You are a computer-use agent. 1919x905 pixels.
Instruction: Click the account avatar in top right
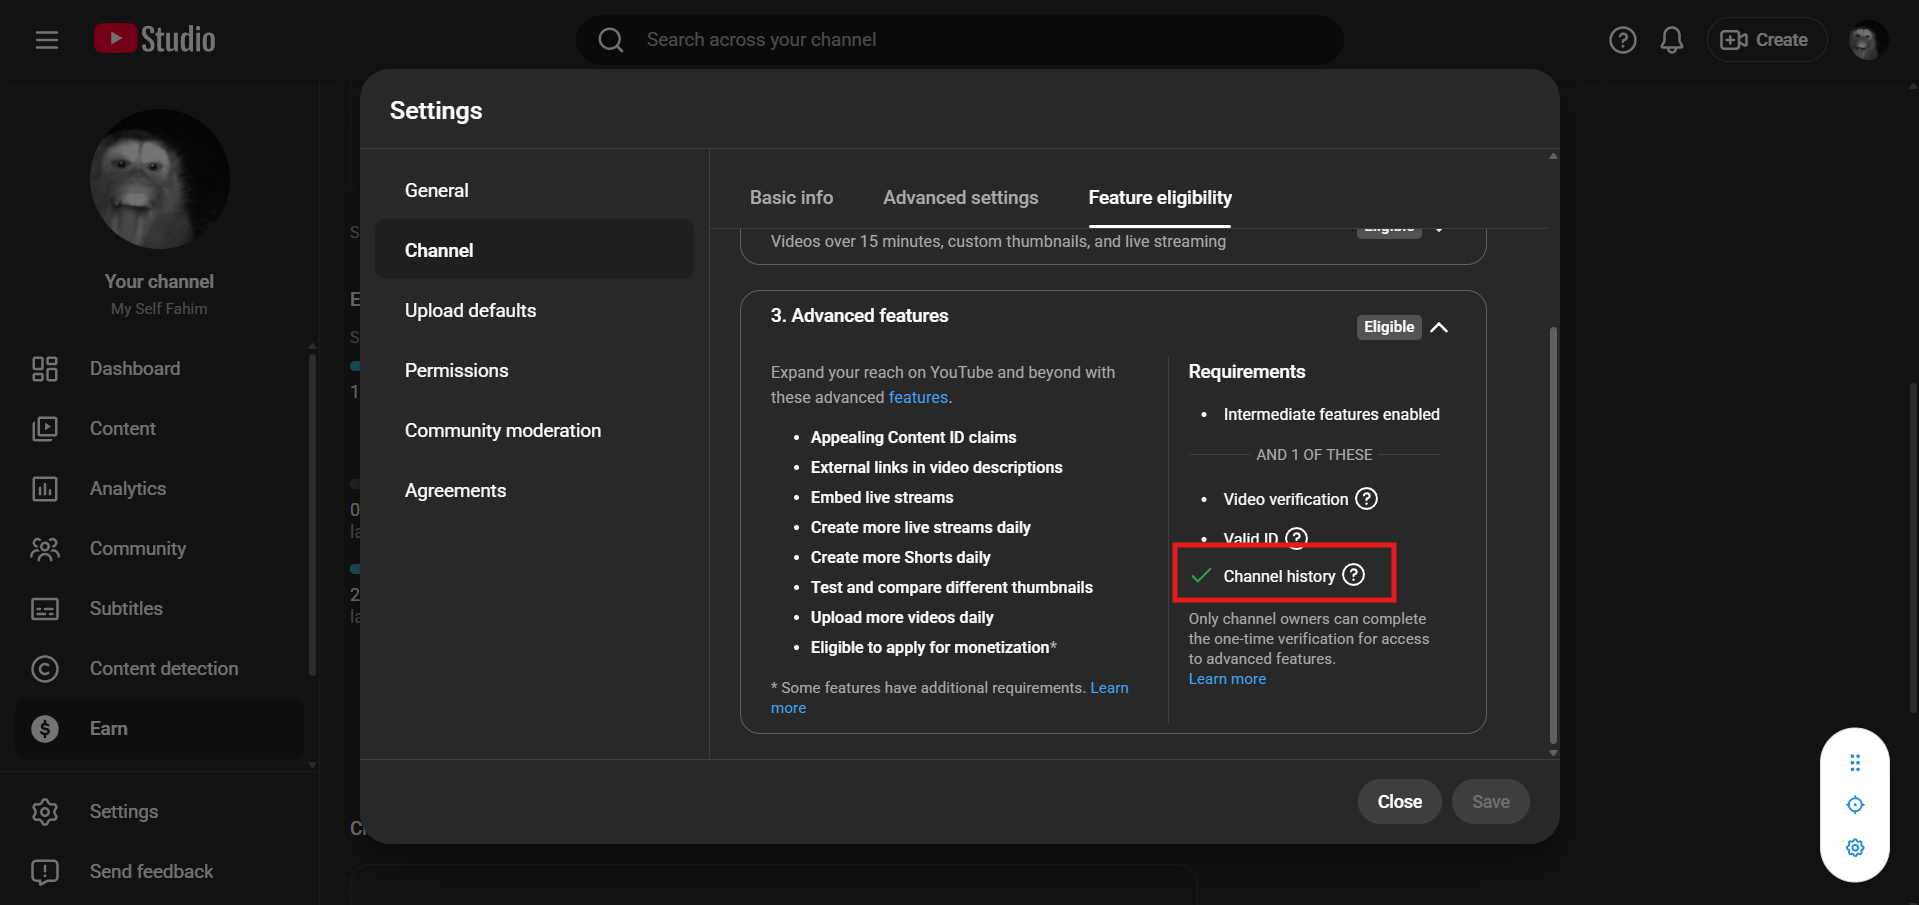coord(1866,40)
